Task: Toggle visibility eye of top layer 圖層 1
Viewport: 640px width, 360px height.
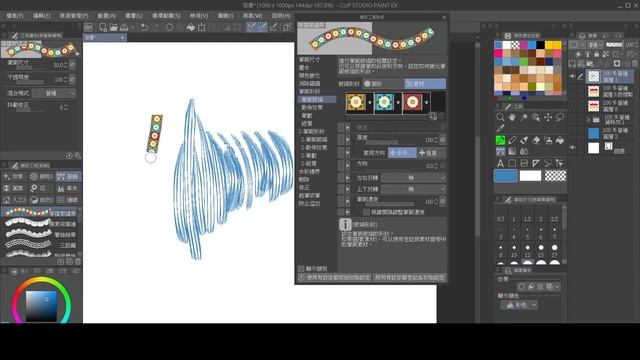Action: (x=572, y=76)
